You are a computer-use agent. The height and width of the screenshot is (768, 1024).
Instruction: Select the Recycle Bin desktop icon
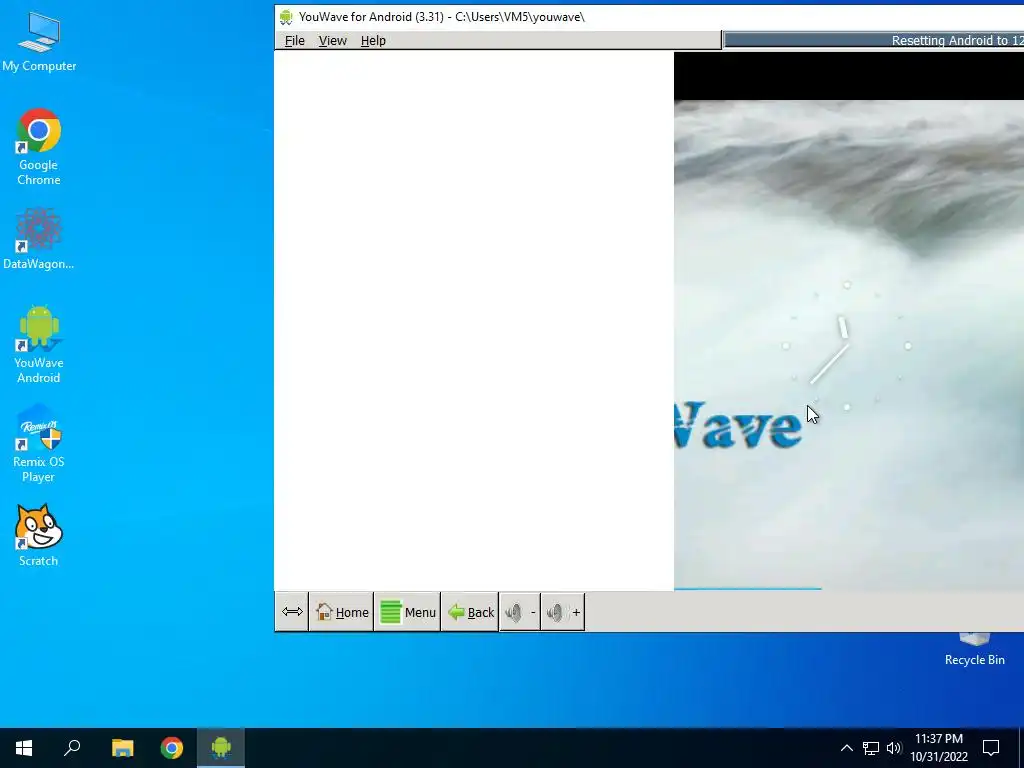(974, 649)
